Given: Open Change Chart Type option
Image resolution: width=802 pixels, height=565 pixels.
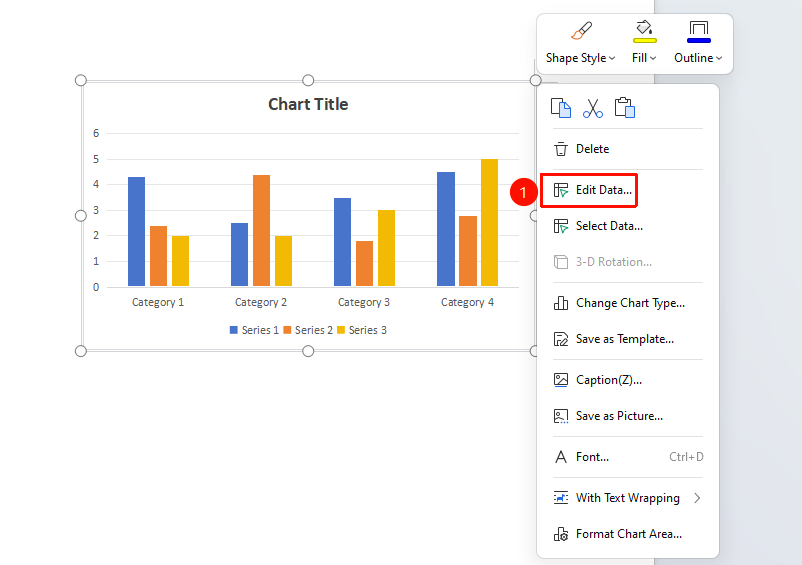Looking at the screenshot, I should [x=628, y=303].
